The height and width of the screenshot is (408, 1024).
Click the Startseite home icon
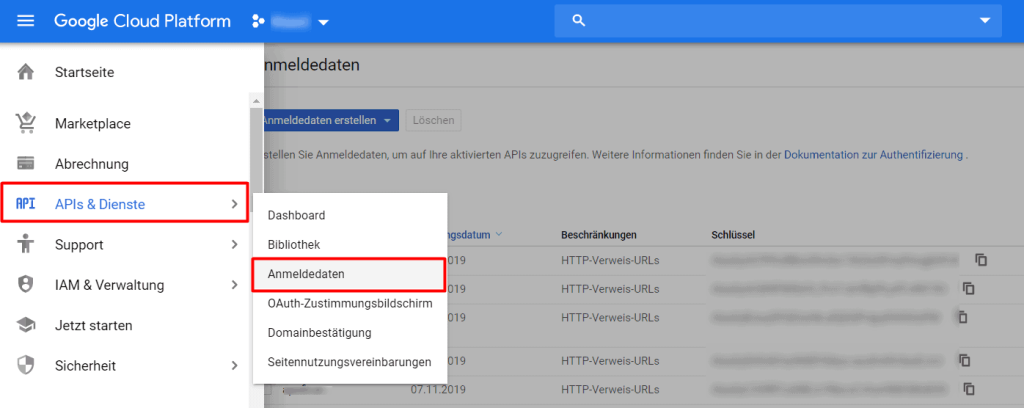tap(25, 72)
